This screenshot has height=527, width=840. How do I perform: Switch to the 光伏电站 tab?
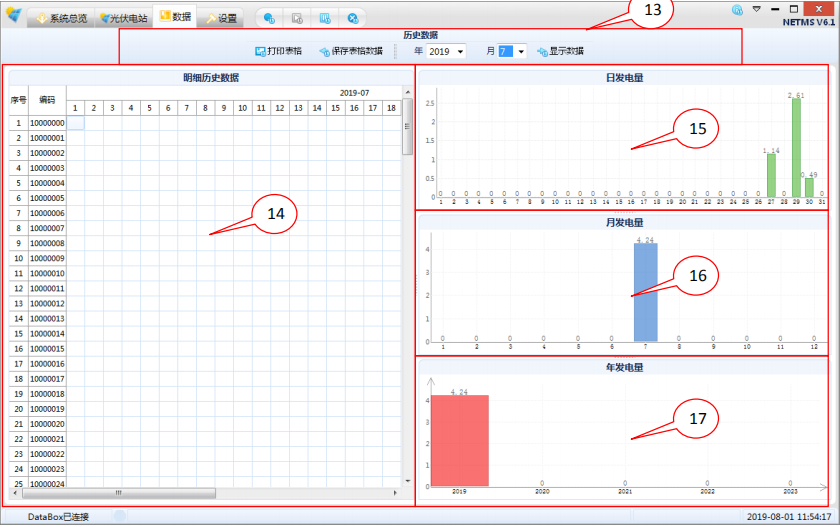point(122,18)
